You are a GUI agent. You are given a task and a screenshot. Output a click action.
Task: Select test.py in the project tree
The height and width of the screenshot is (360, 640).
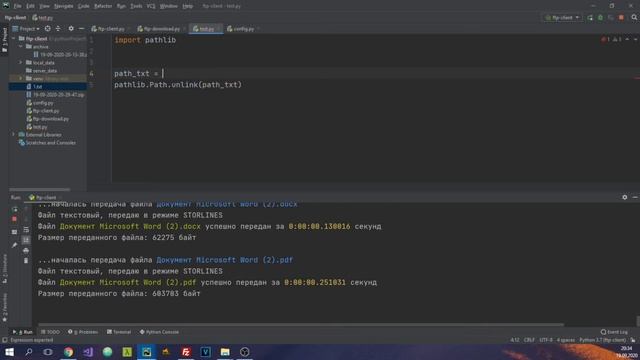click(x=37, y=127)
